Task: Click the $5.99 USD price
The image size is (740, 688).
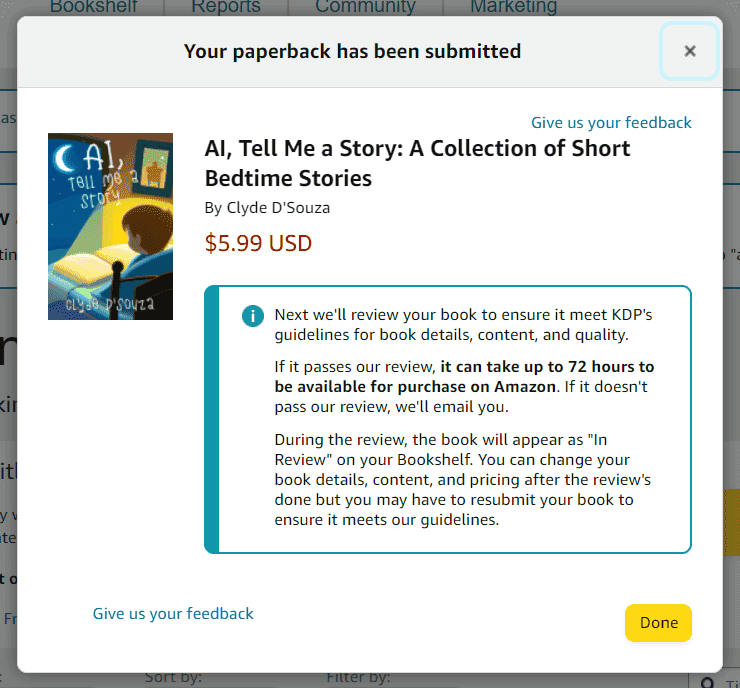Action: (x=258, y=243)
